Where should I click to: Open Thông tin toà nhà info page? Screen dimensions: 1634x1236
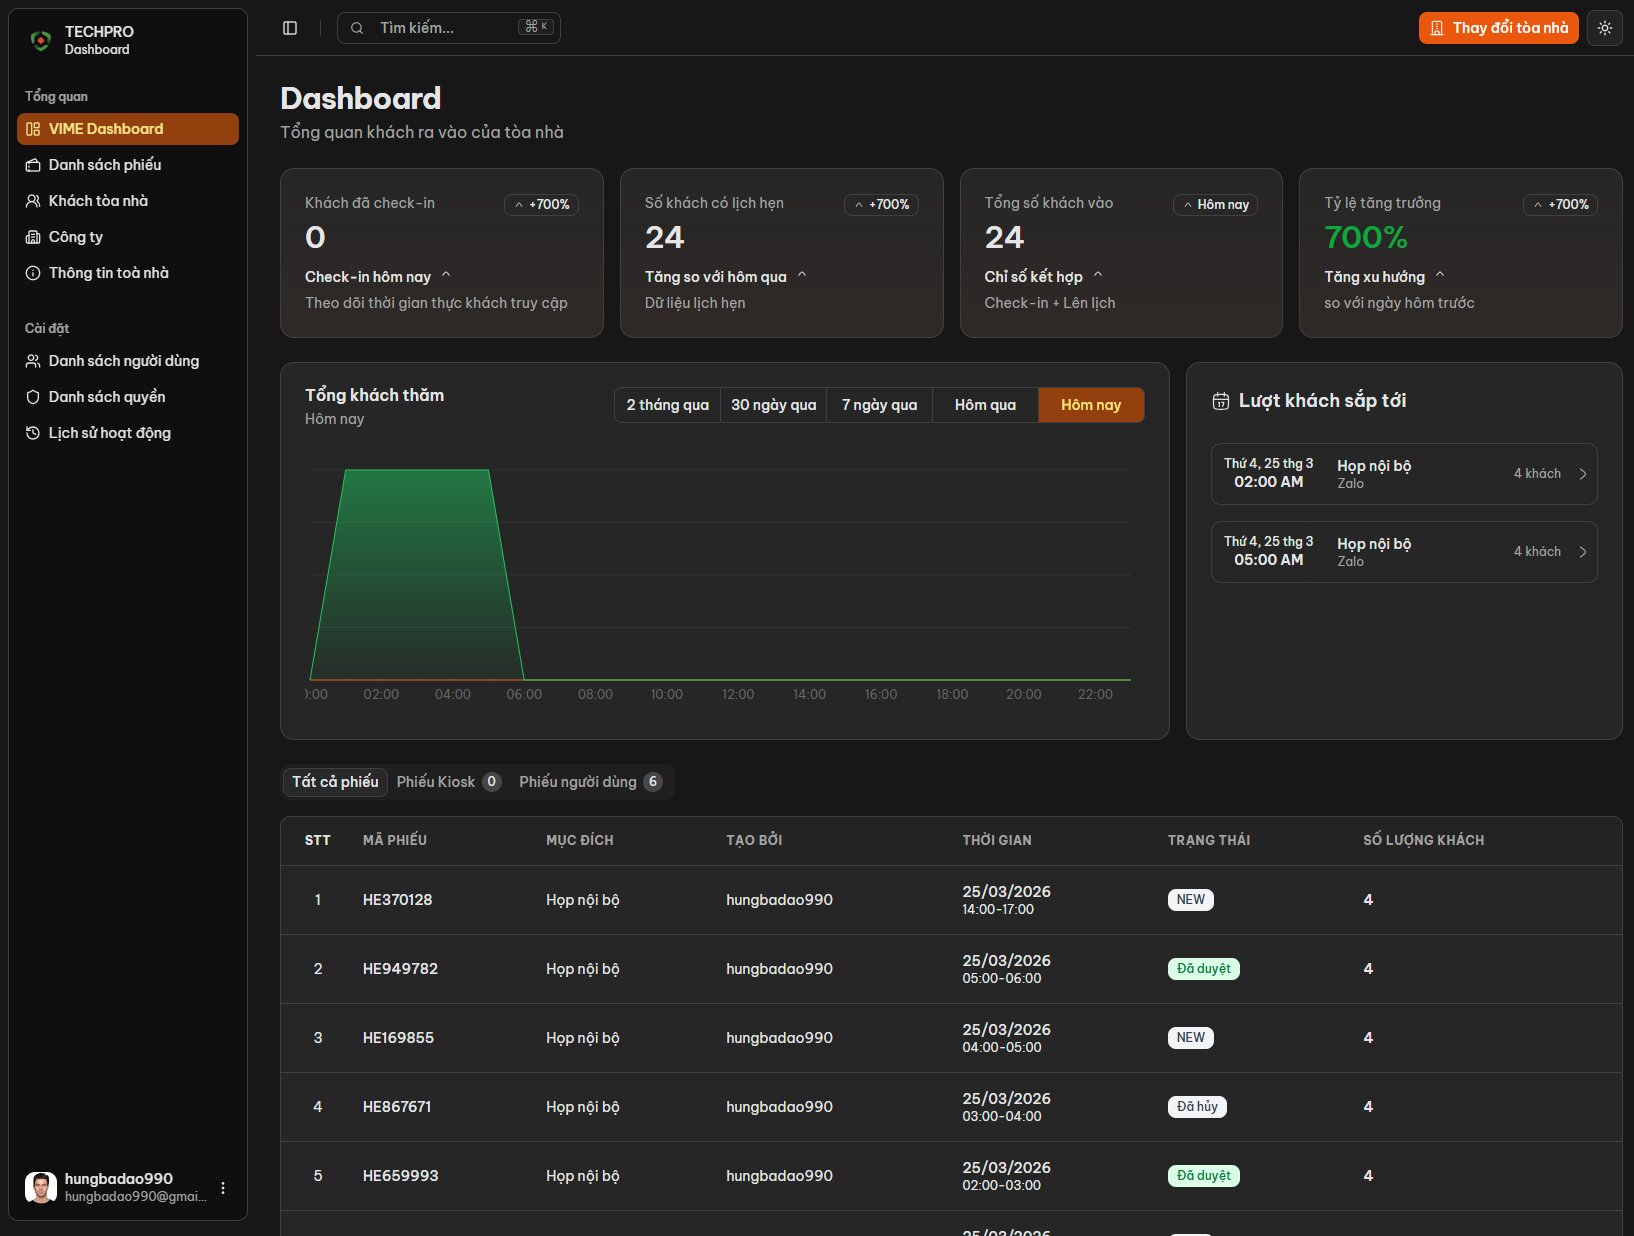(x=108, y=273)
